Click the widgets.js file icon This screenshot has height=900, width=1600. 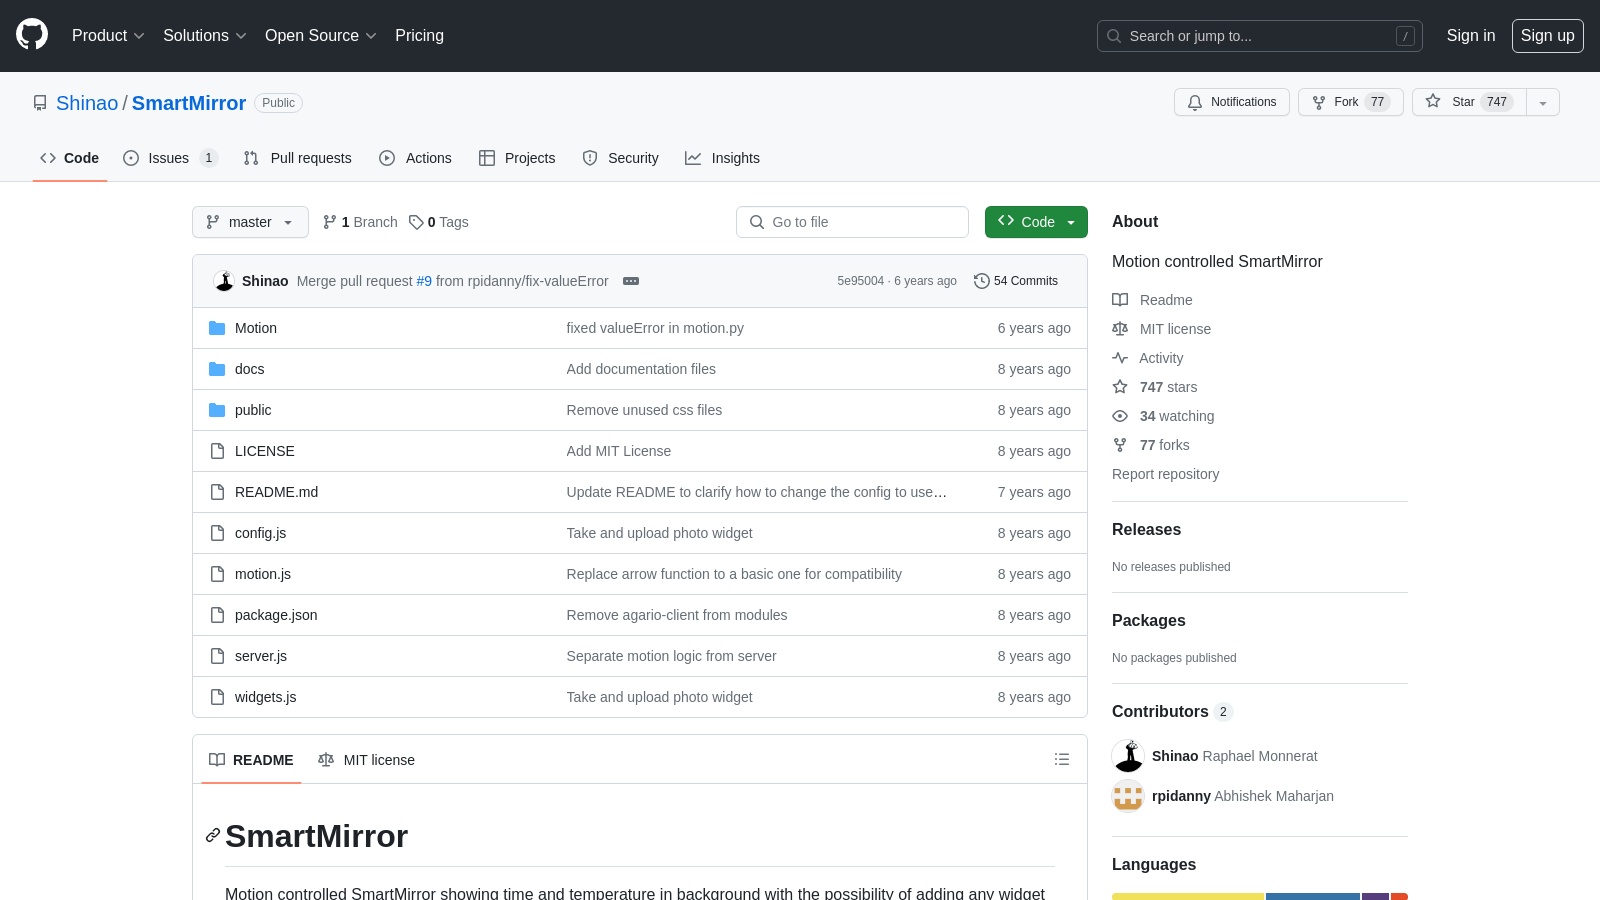point(217,697)
